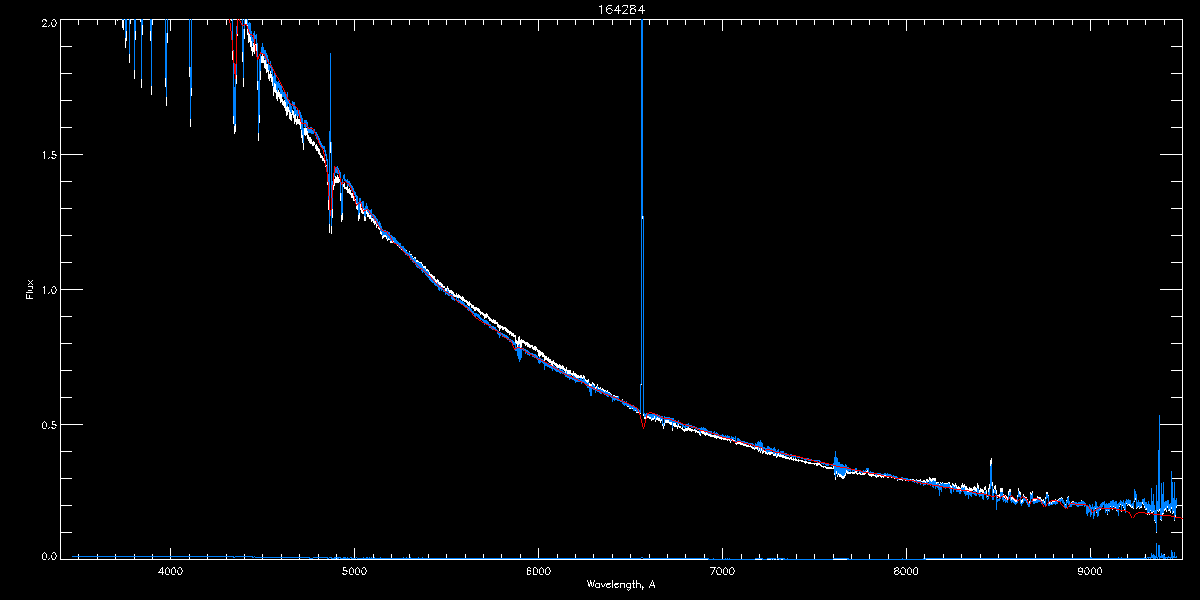The width and height of the screenshot is (1200, 600).
Task: Click the plot title 164284
Action: pos(621,10)
